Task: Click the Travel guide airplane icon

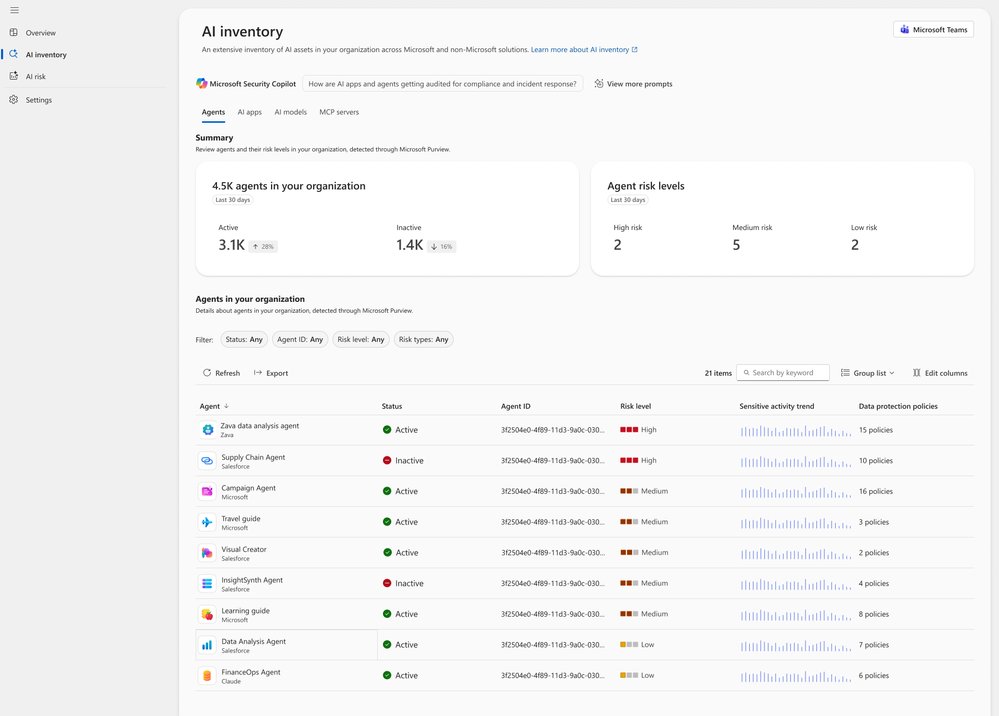Action: pos(207,522)
